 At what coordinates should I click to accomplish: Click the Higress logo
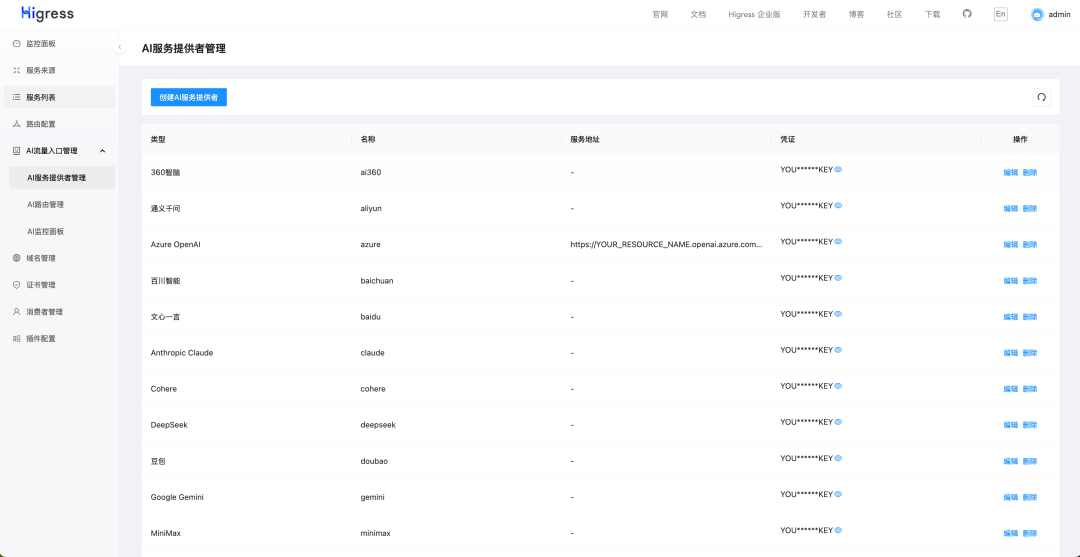pos(47,14)
